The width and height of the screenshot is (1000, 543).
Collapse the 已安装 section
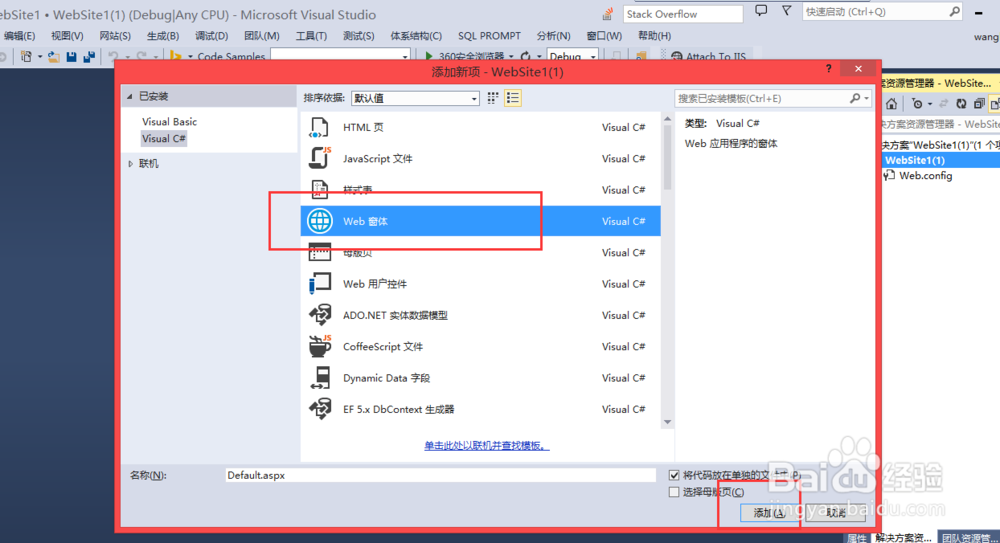(x=130, y=96)
